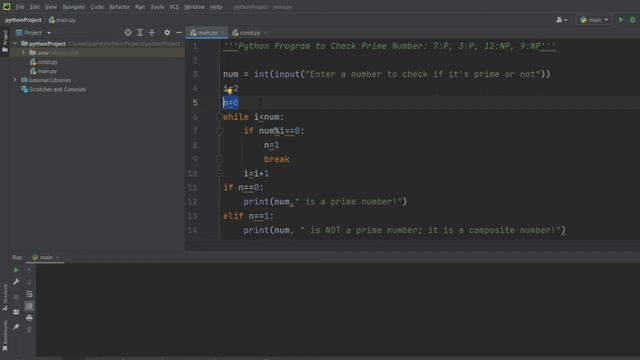Screen dimensions: 640x360
Task: Click the down arrow in the Run panel
Action: [x=29, y=282]
